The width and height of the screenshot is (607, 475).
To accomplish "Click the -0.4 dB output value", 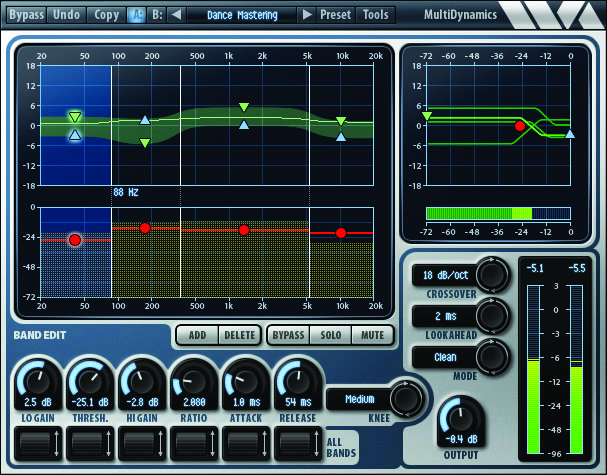I will pos(461,439).
